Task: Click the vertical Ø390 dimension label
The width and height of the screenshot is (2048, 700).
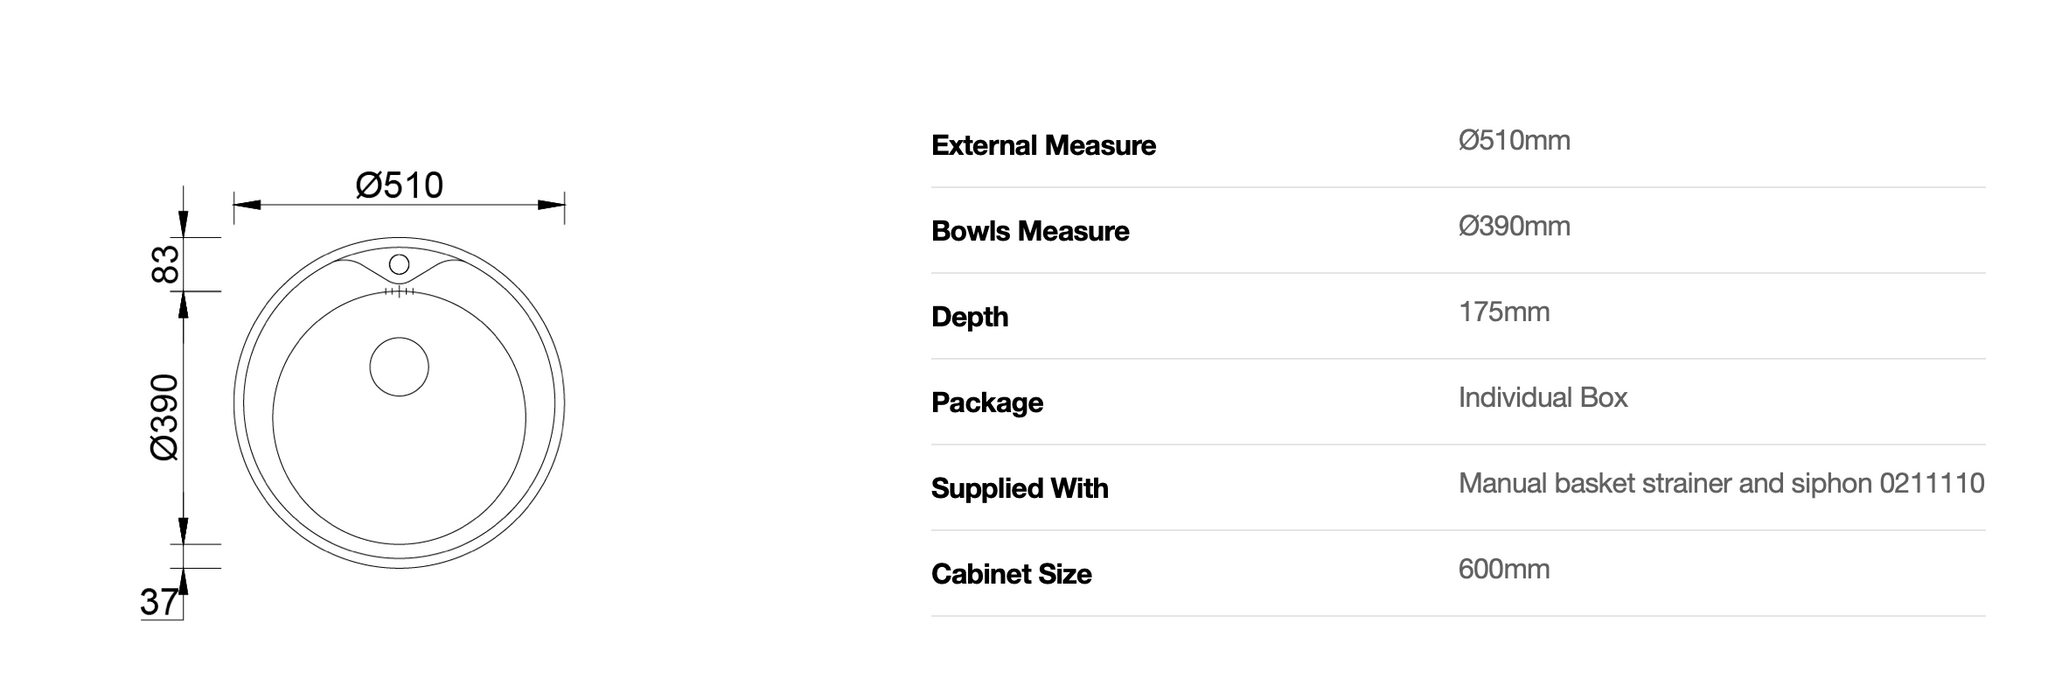Action: pos(164,417)
